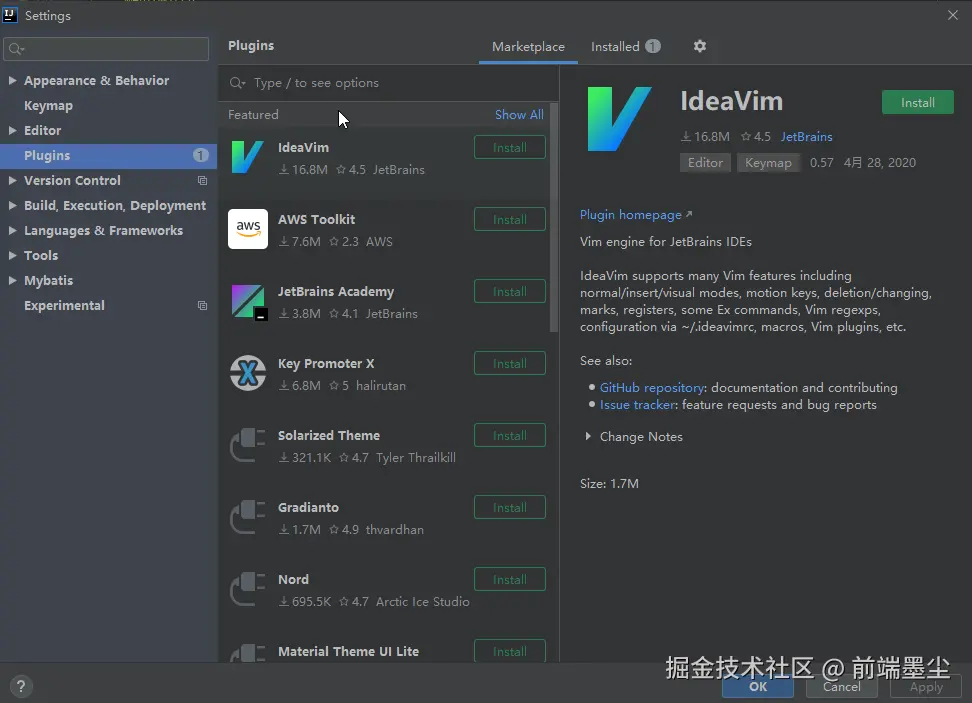Expand the Change Notes section
The image size is (972, 703).
click(588, 436)
